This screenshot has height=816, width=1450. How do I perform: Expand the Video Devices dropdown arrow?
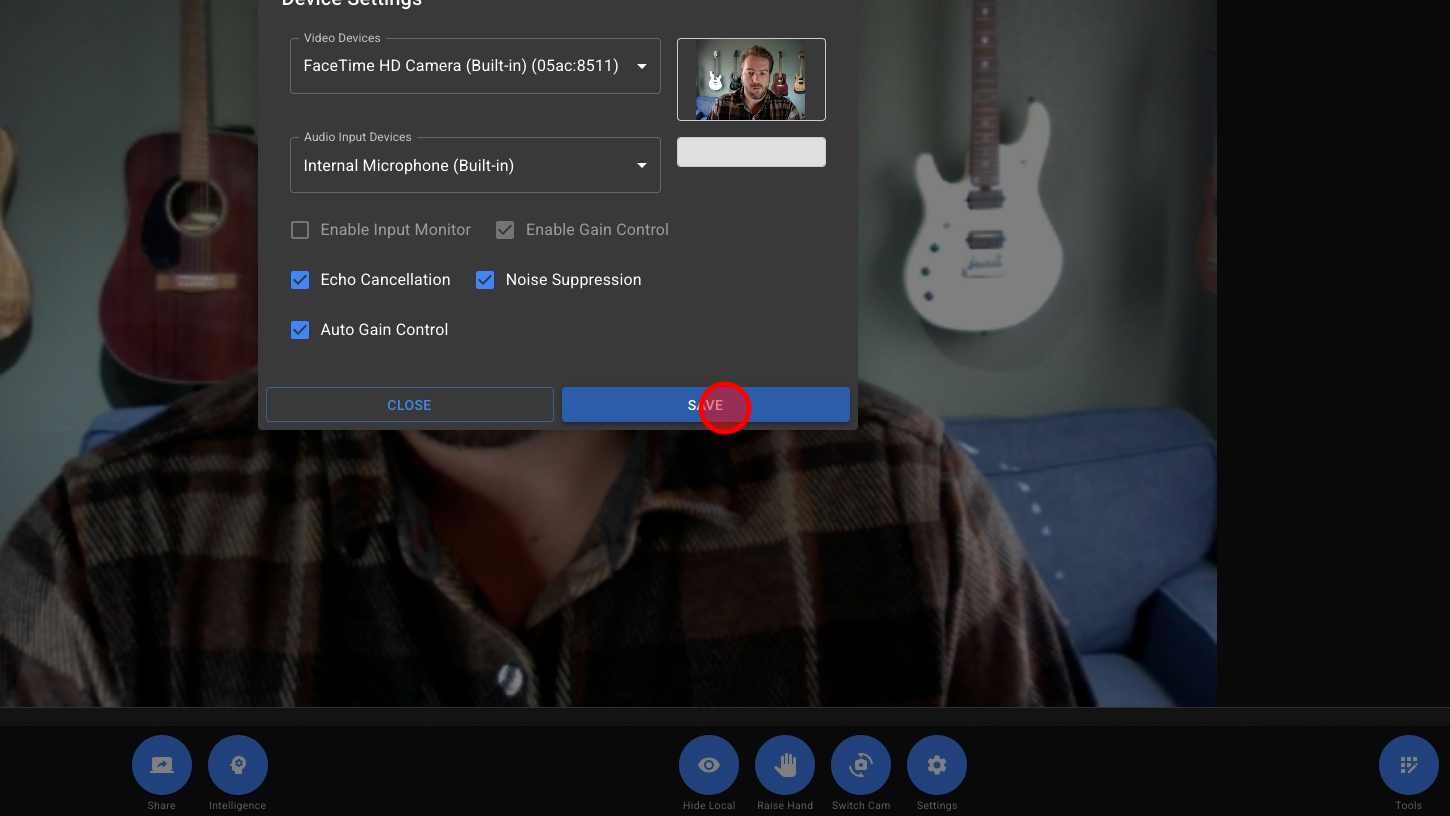click(642, 67)
